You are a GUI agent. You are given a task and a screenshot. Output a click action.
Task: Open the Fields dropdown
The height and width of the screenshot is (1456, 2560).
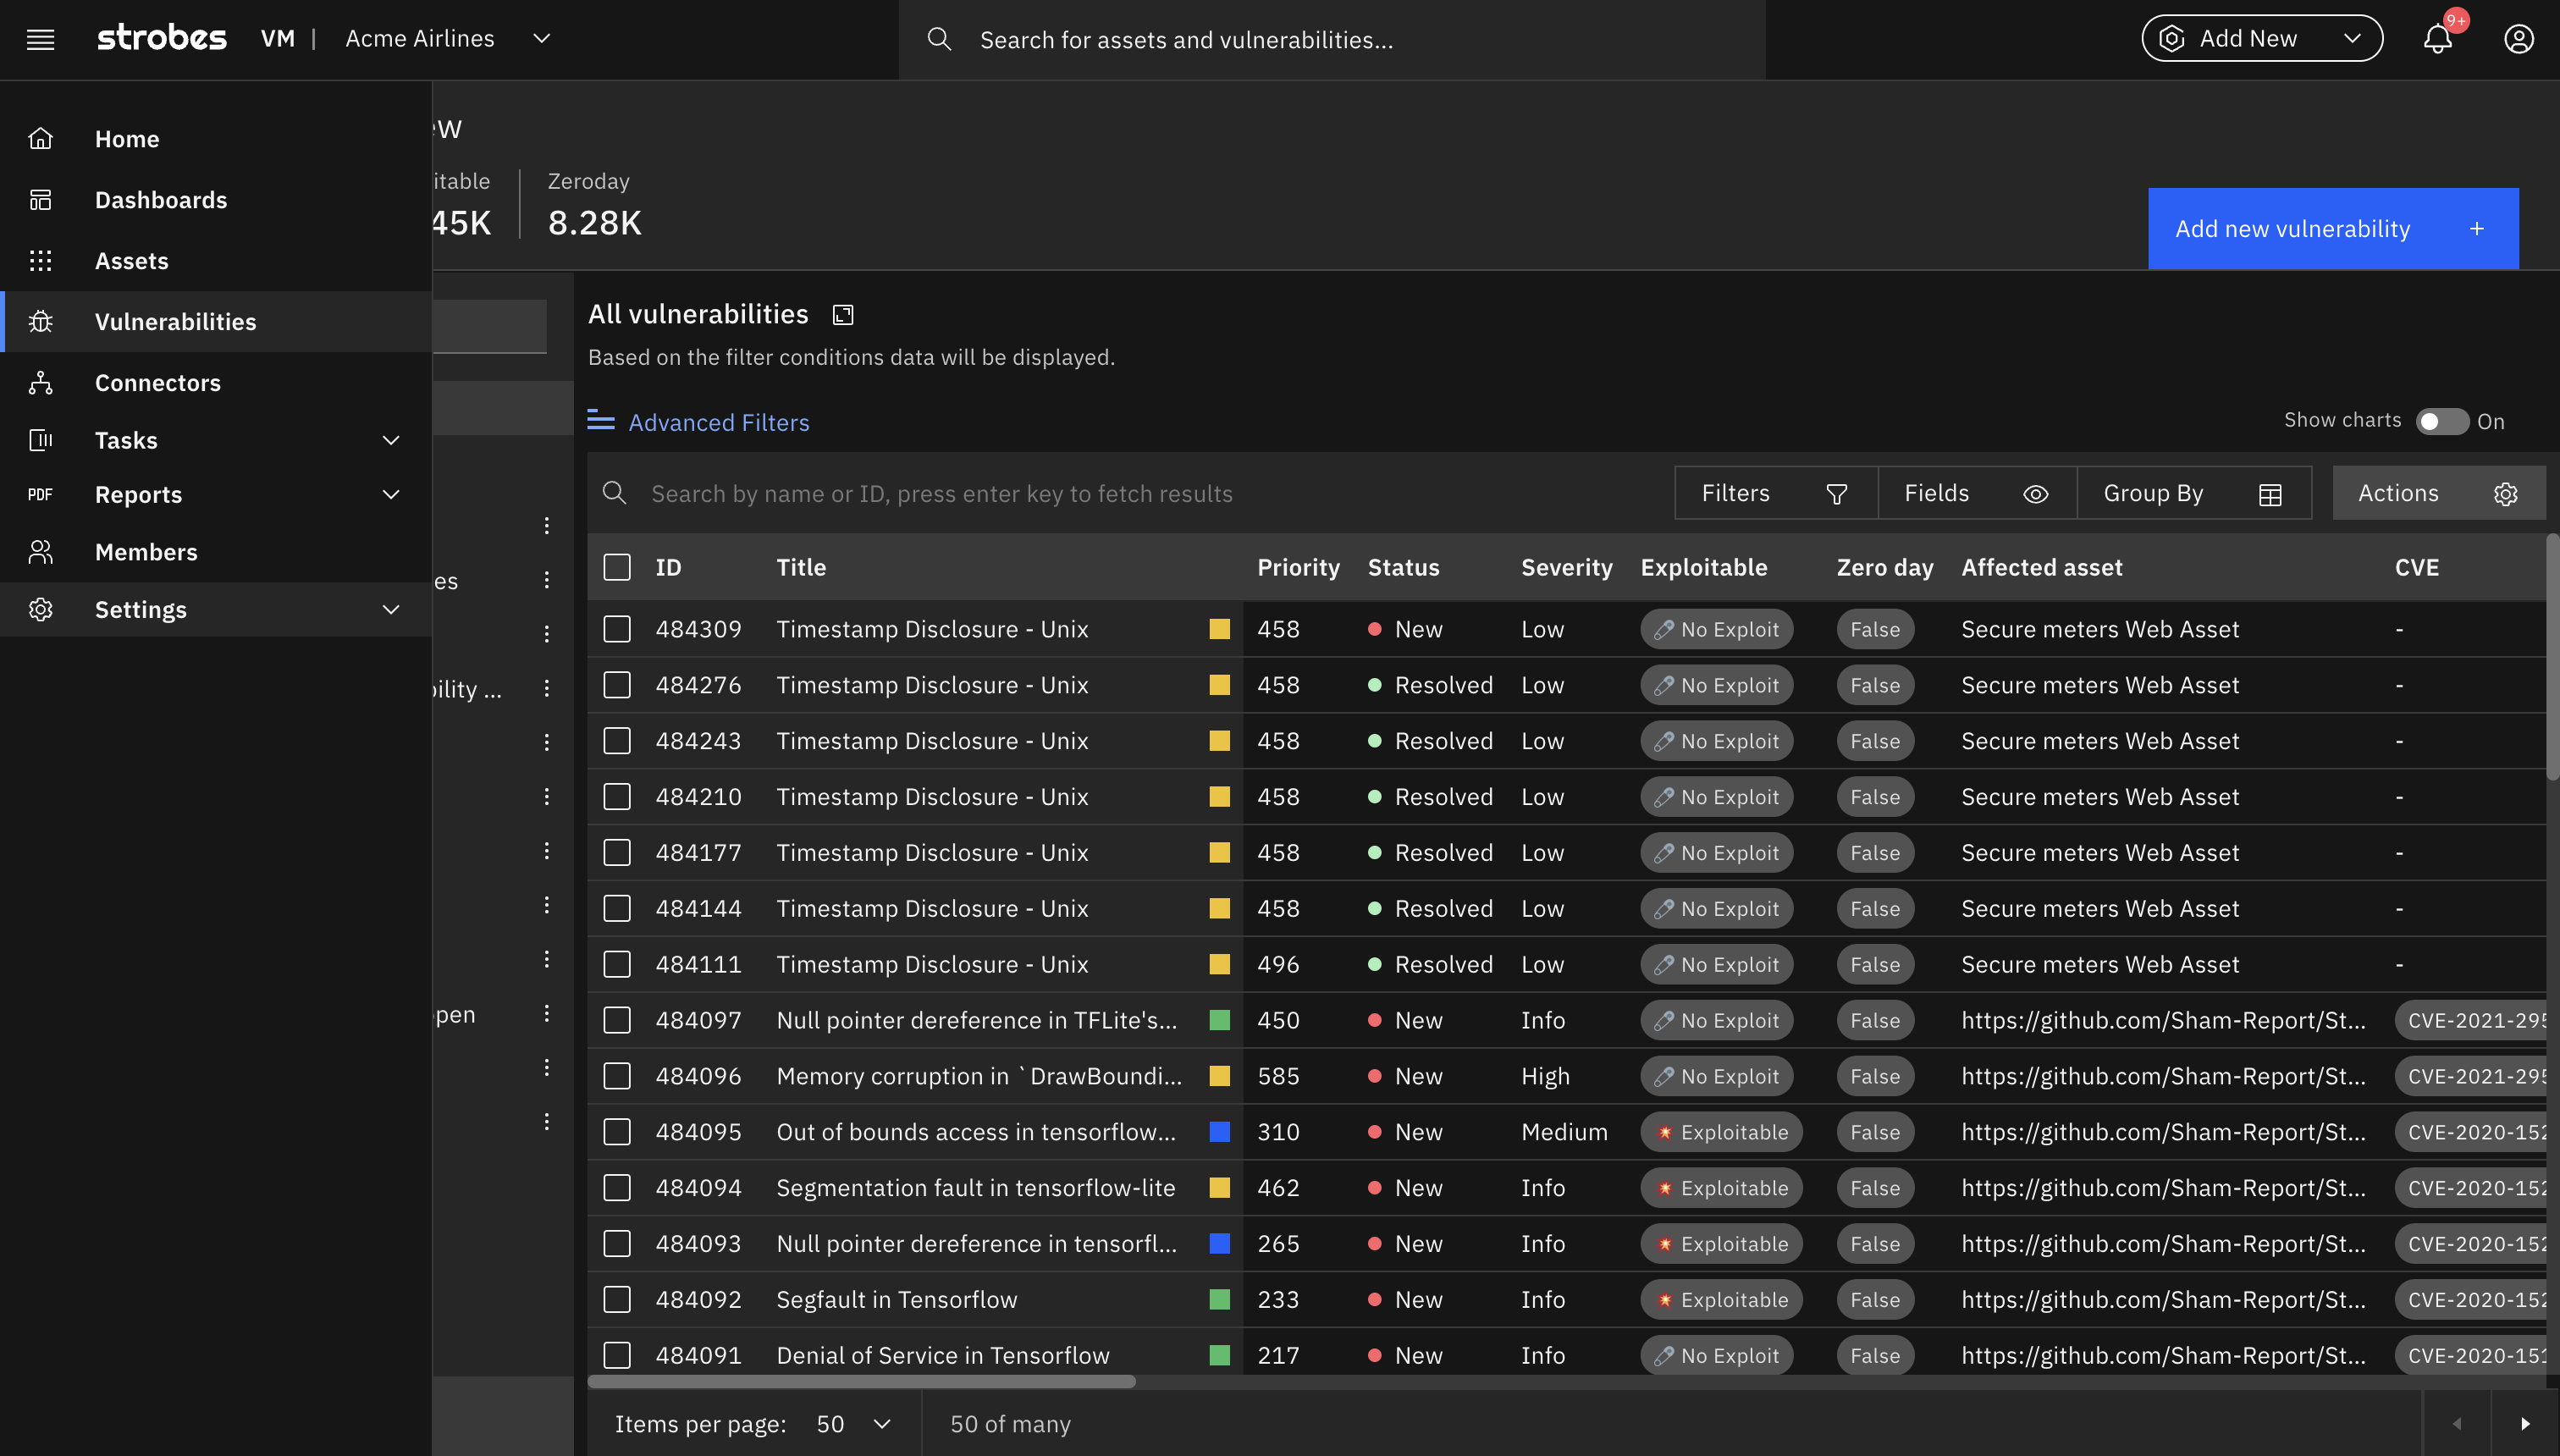[1977, 493]
